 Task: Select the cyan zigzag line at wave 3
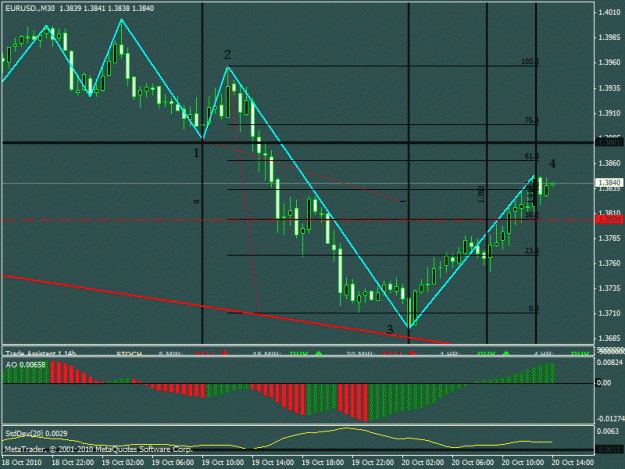point(409,328)
